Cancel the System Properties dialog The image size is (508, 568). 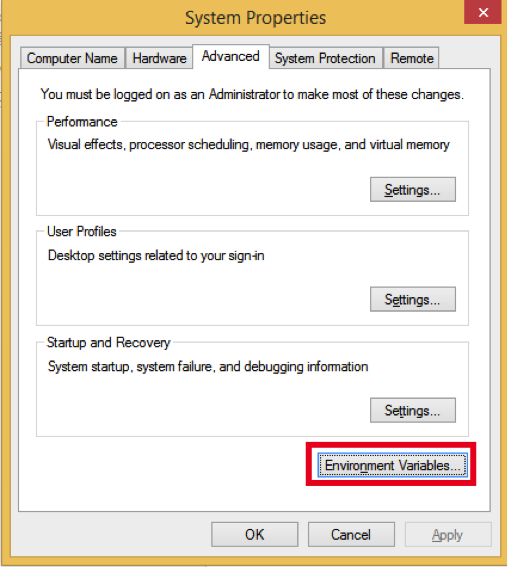point(351,534)
